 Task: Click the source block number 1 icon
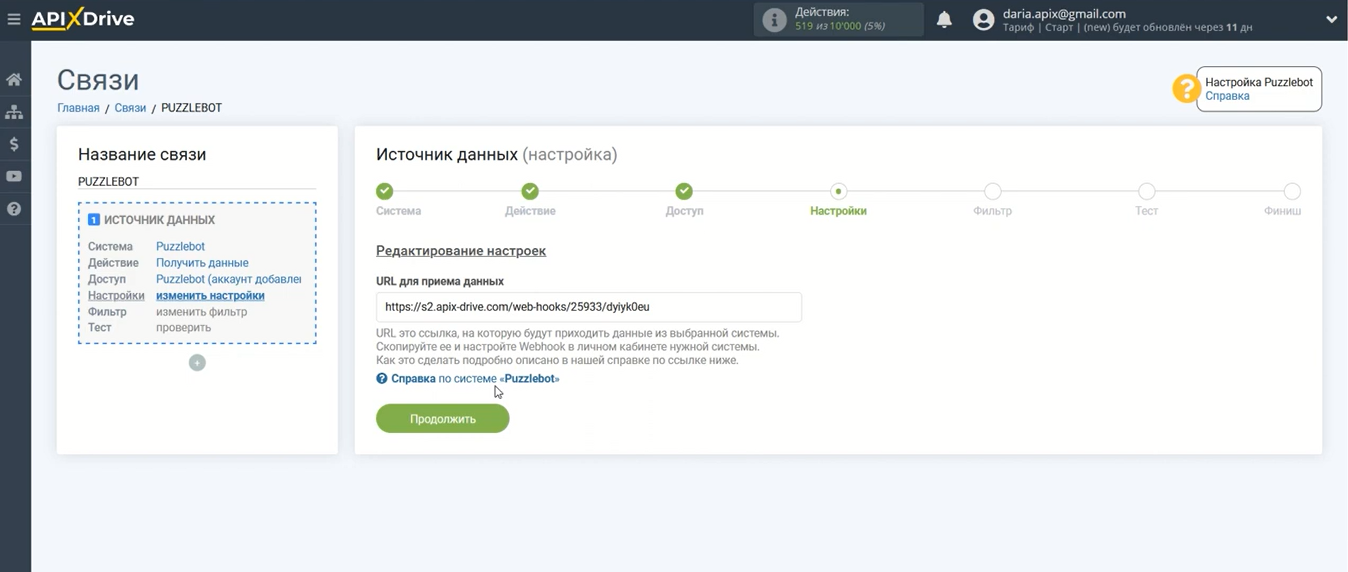pos(94,220)
